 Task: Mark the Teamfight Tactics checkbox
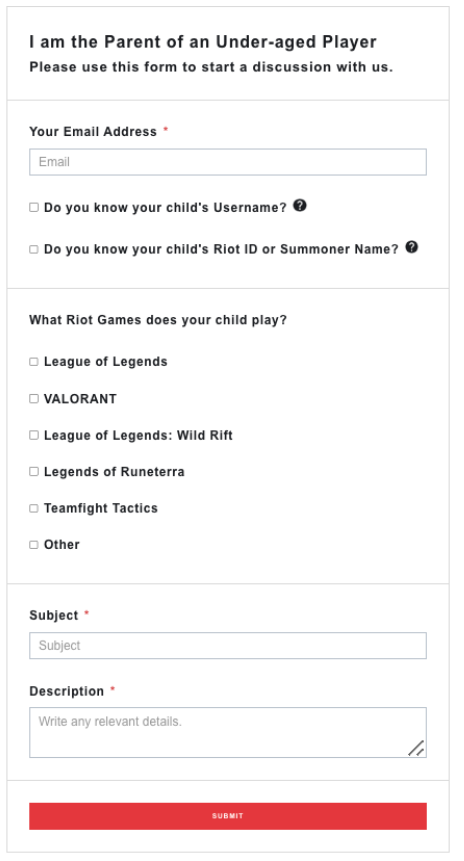pyautogui.click(x=34, y=508)
